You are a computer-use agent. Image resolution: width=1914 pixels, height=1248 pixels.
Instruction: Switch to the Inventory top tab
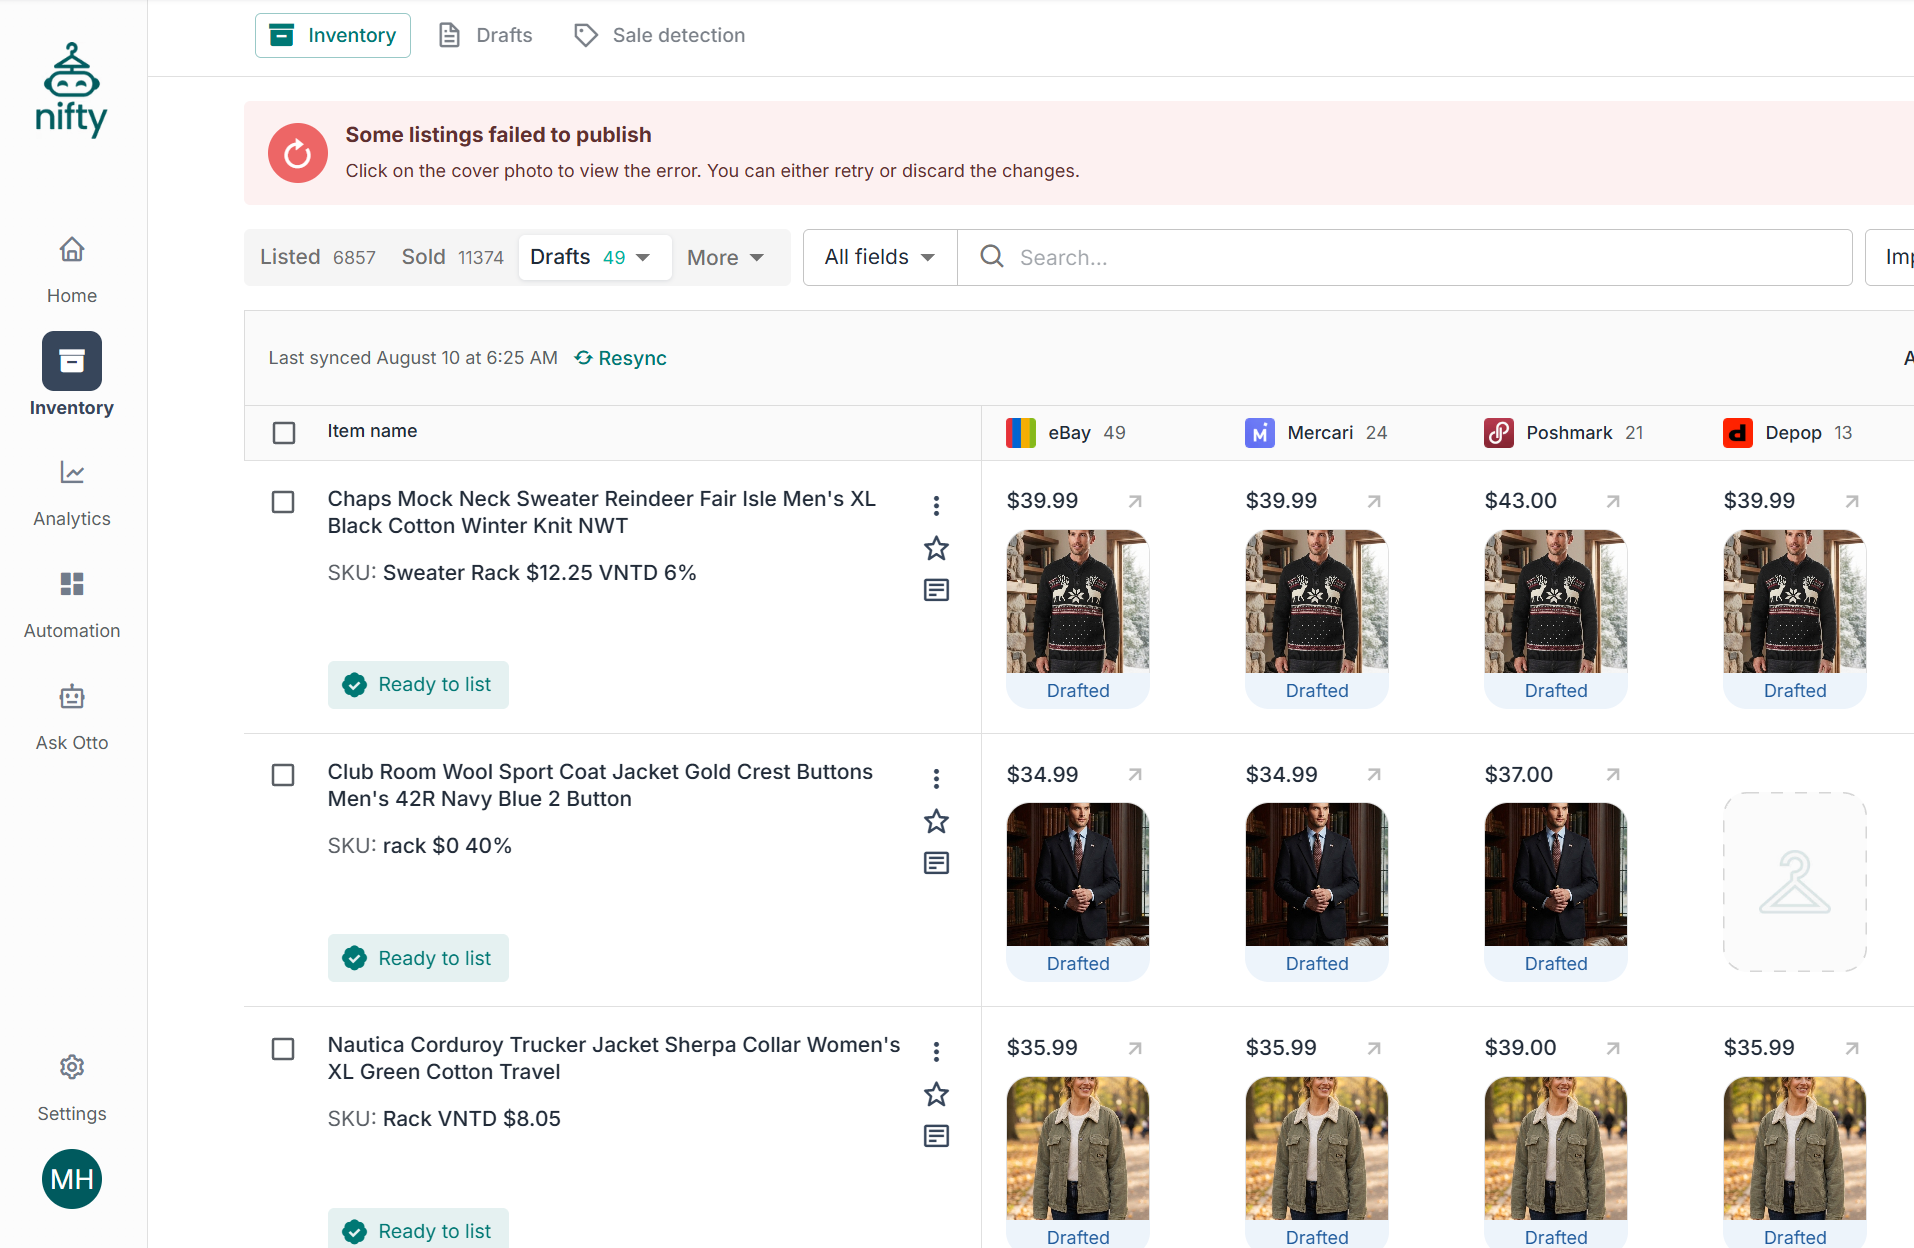(333, 35)
